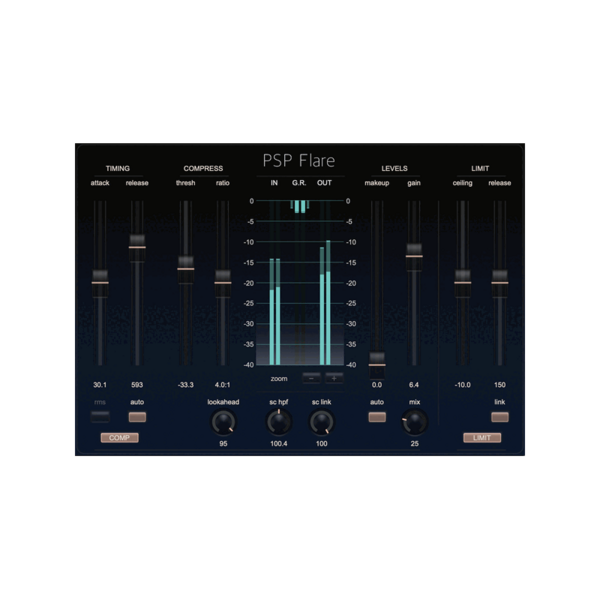600x600 pixels.
Task: Click the ratio value 4.0:1
Action: click(x=222, y=385)
